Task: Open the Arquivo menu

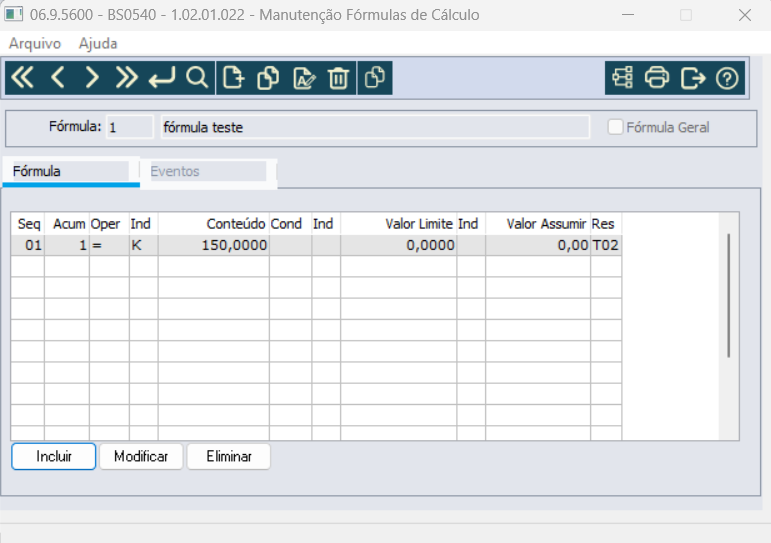Action: point(35,43)
